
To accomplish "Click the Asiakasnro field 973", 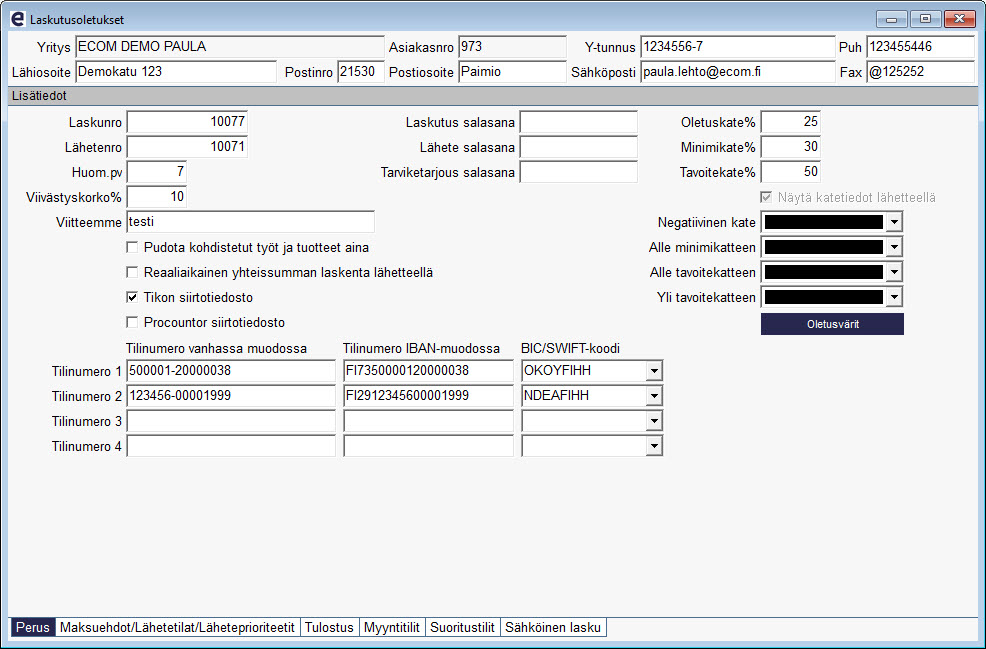I will [512, 47].
